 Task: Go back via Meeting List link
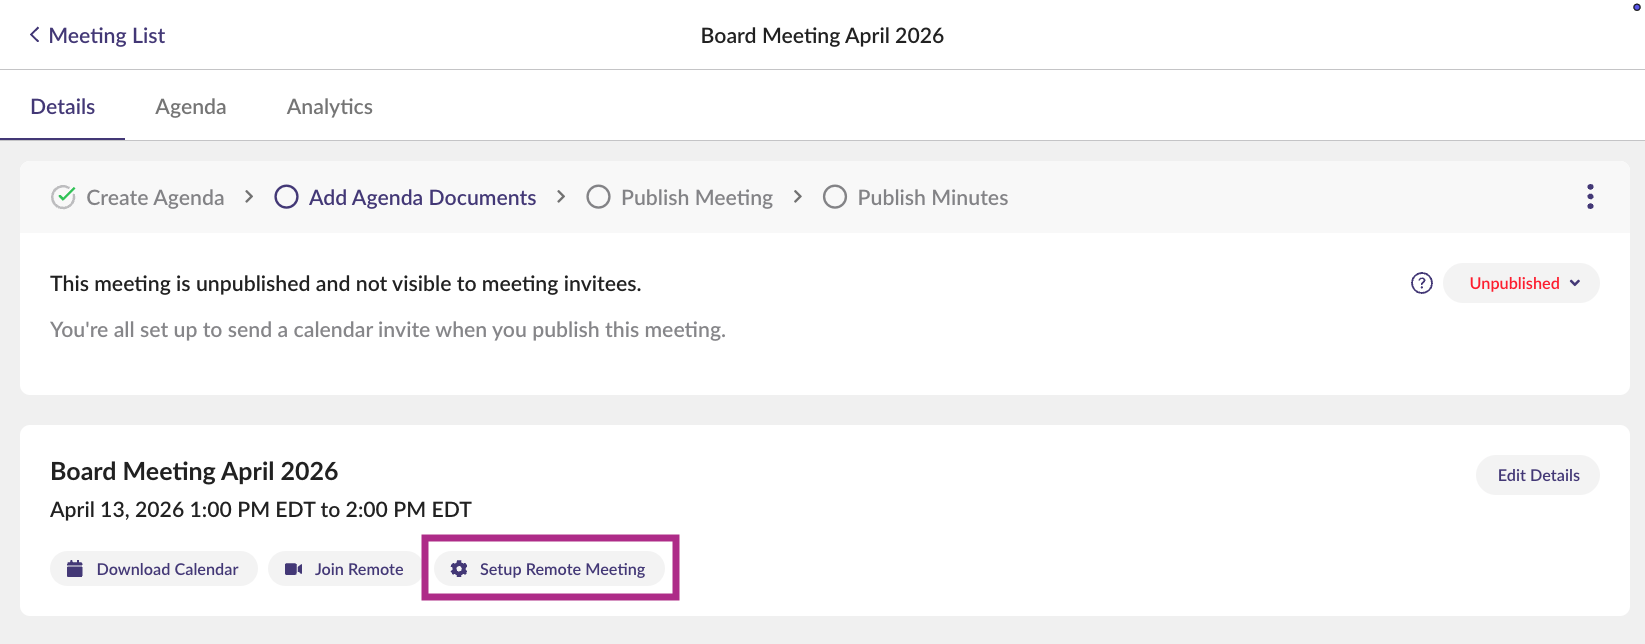106,35
